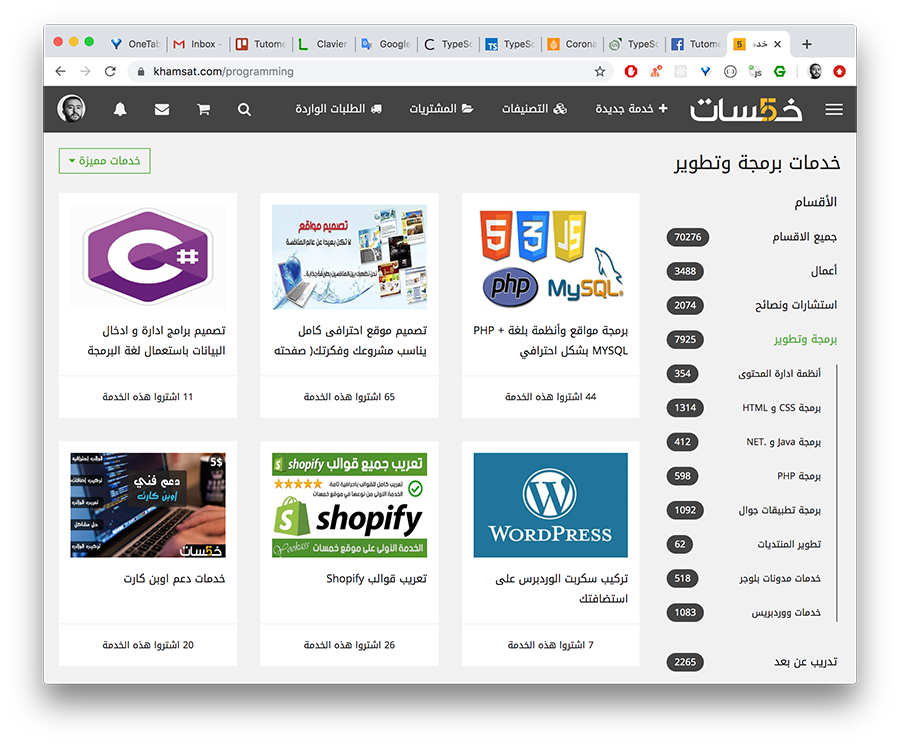The width and height of the screenshot is (900, 746).
Task: Click the site lock icon in address bar
Action: click(x=141, y=71)
